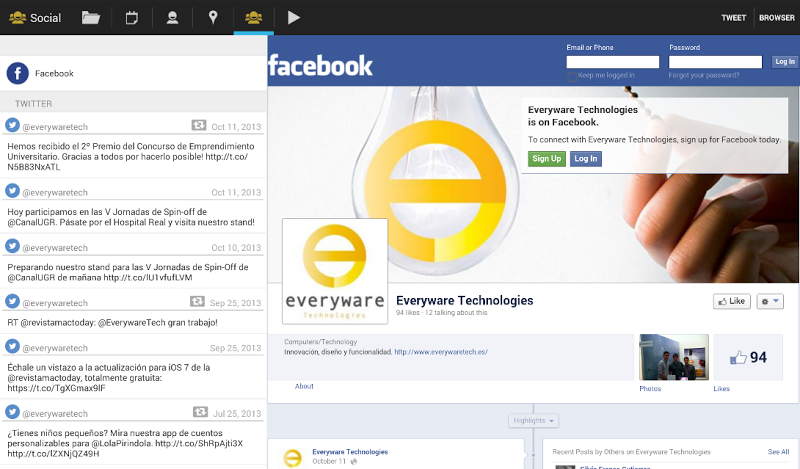Open tweet 'Preparando nuestro stand'

[128, 272]
